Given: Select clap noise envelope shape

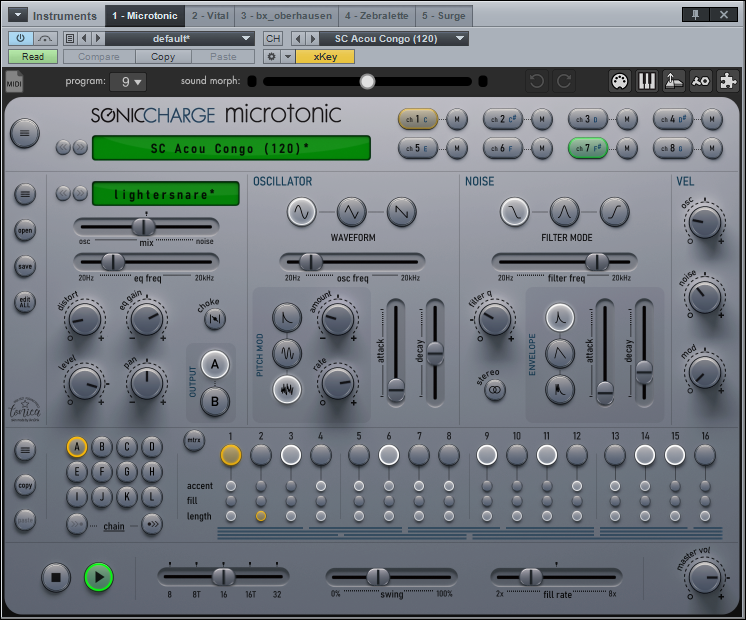Looking at the screenshot, I should pos(560,390).
